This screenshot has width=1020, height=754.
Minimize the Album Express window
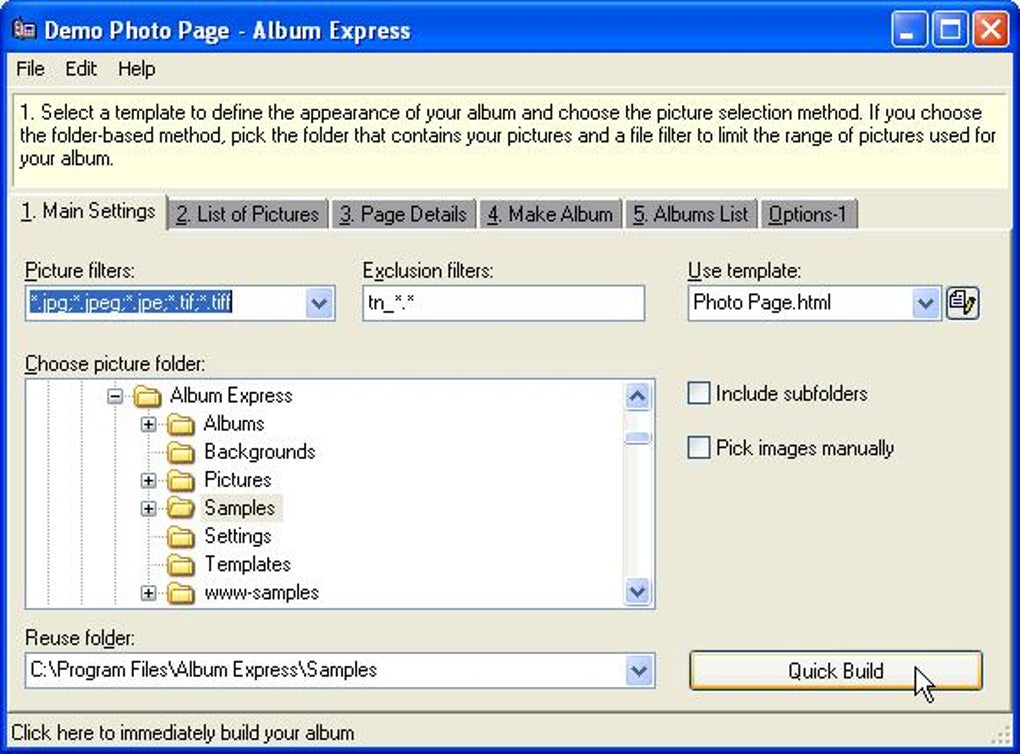908,29
